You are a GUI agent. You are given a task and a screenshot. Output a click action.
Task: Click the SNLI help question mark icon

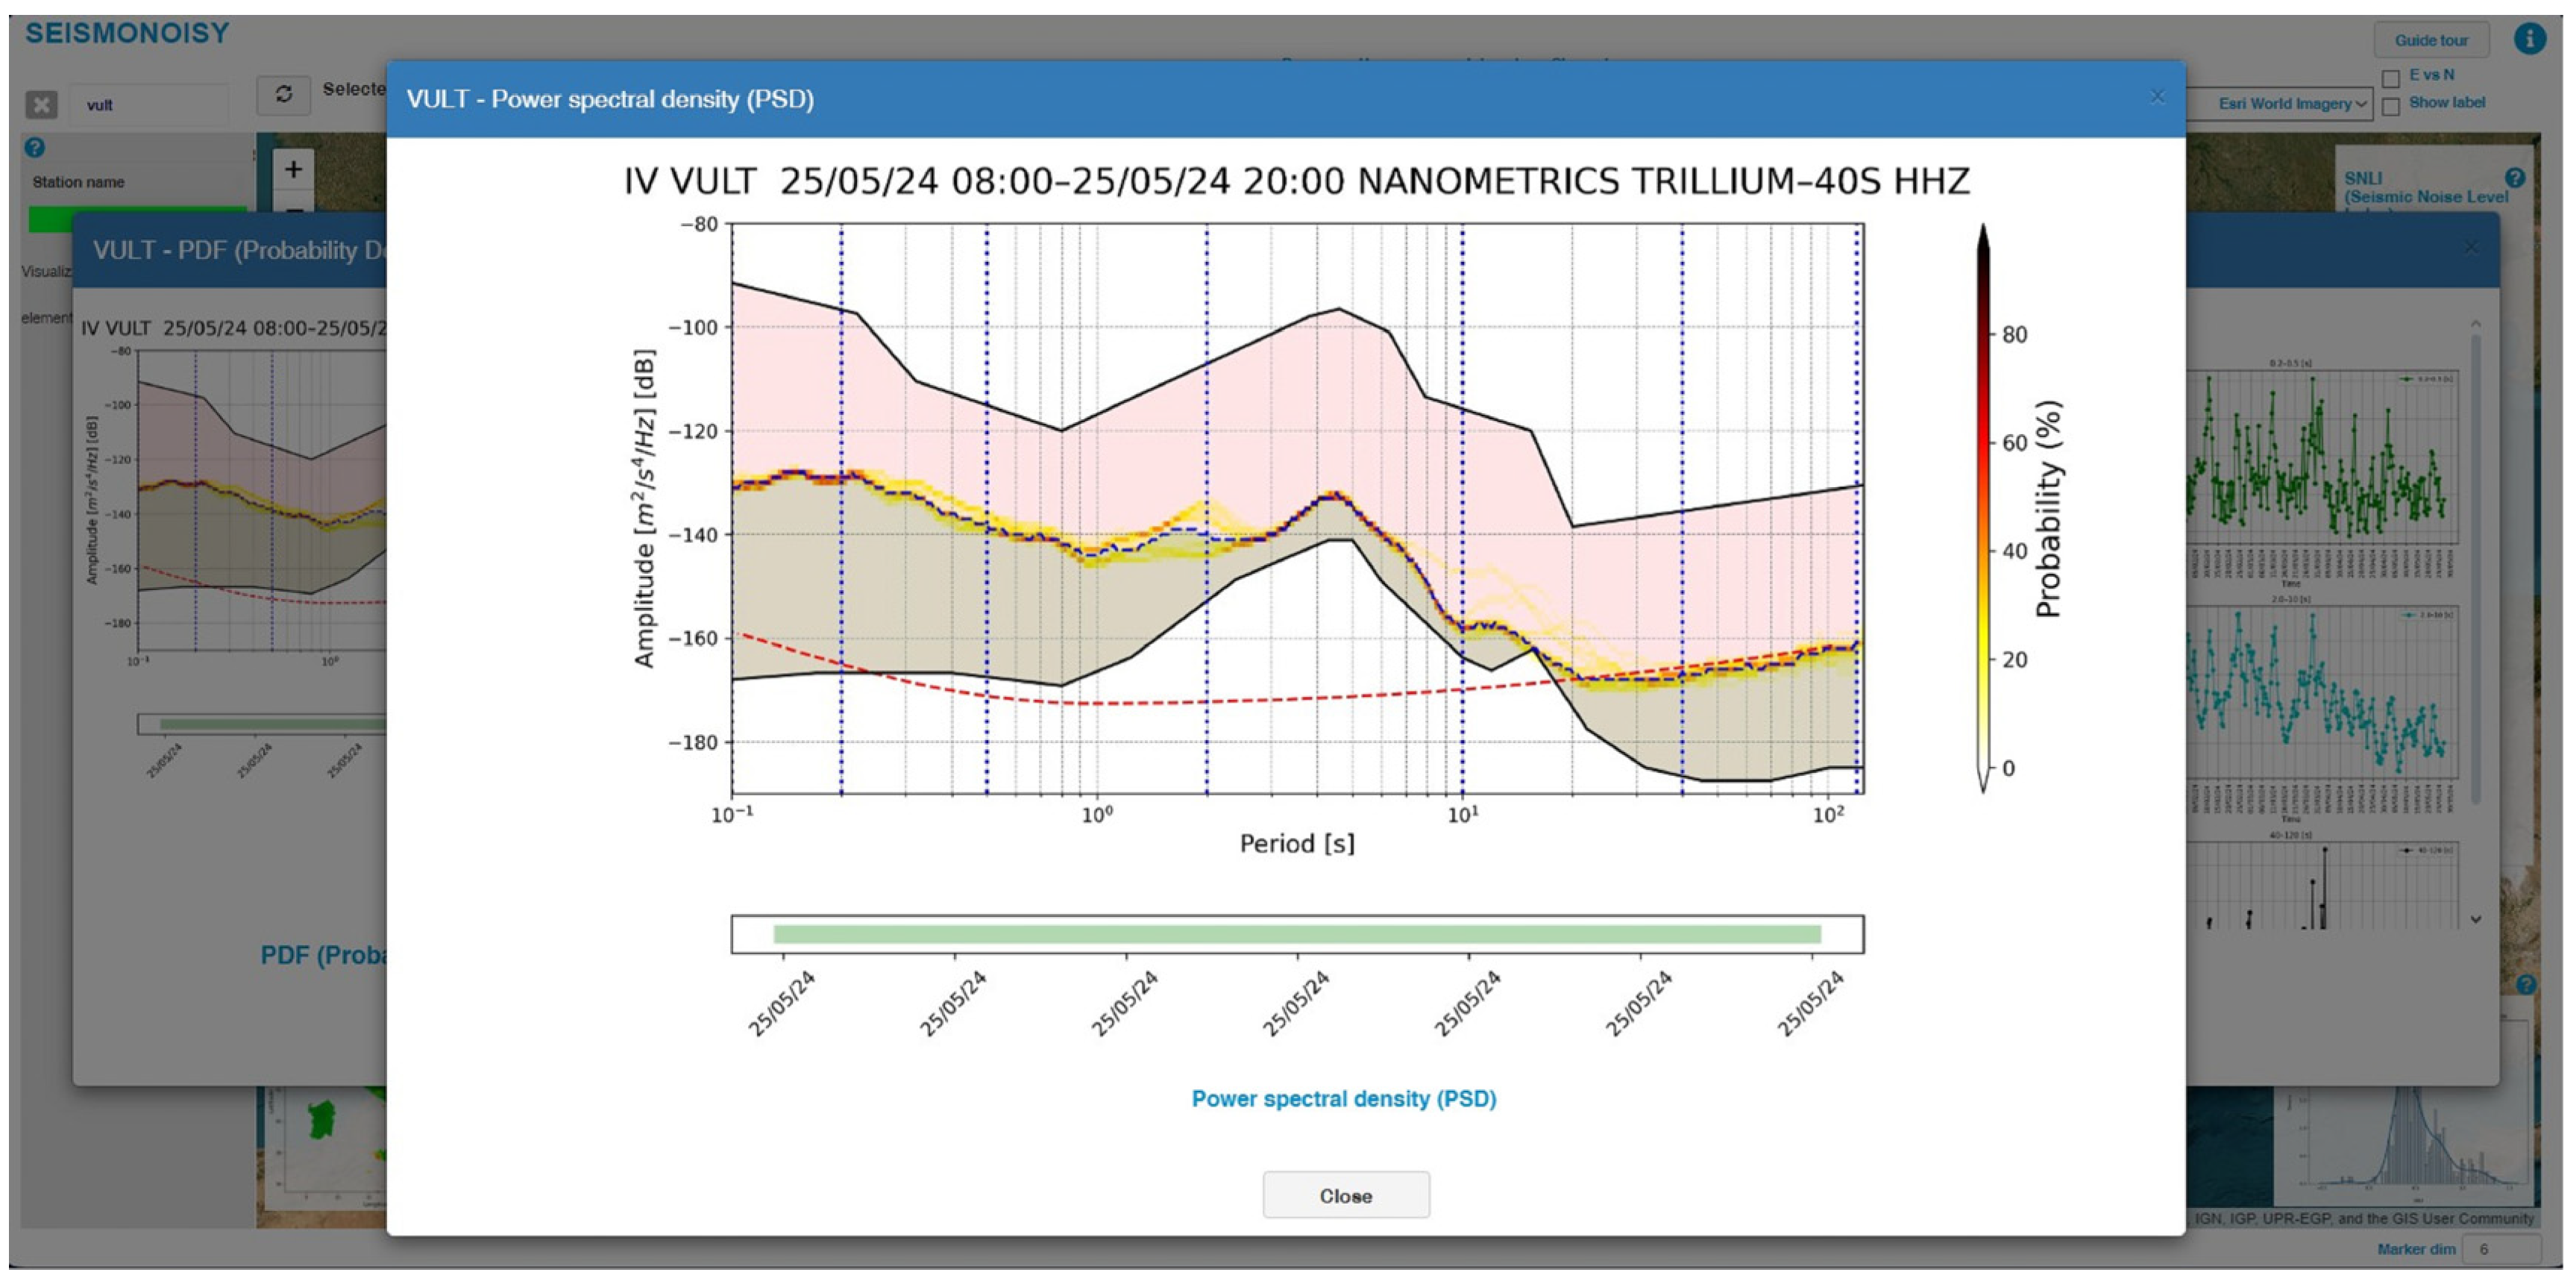click(x=2516, y=177)
